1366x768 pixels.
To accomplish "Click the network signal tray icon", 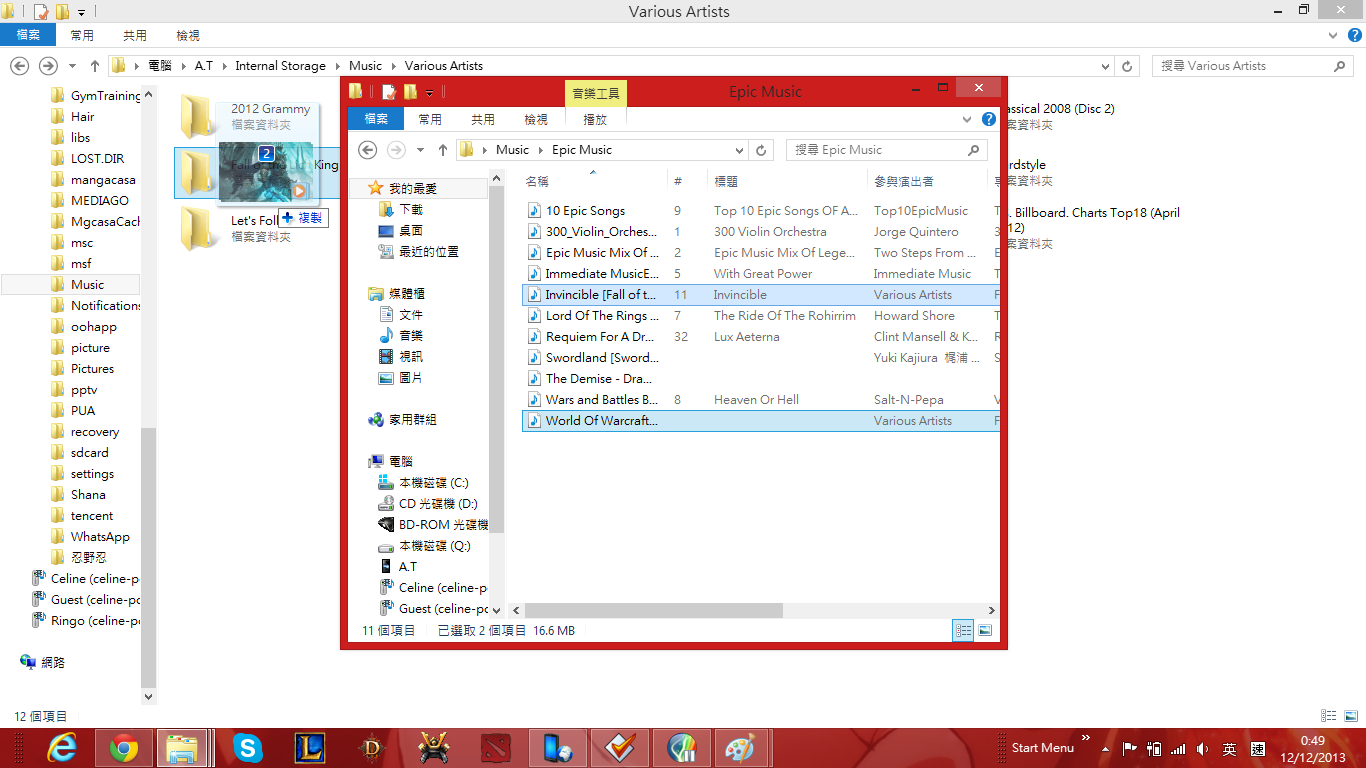I will tap(1178, 748).
